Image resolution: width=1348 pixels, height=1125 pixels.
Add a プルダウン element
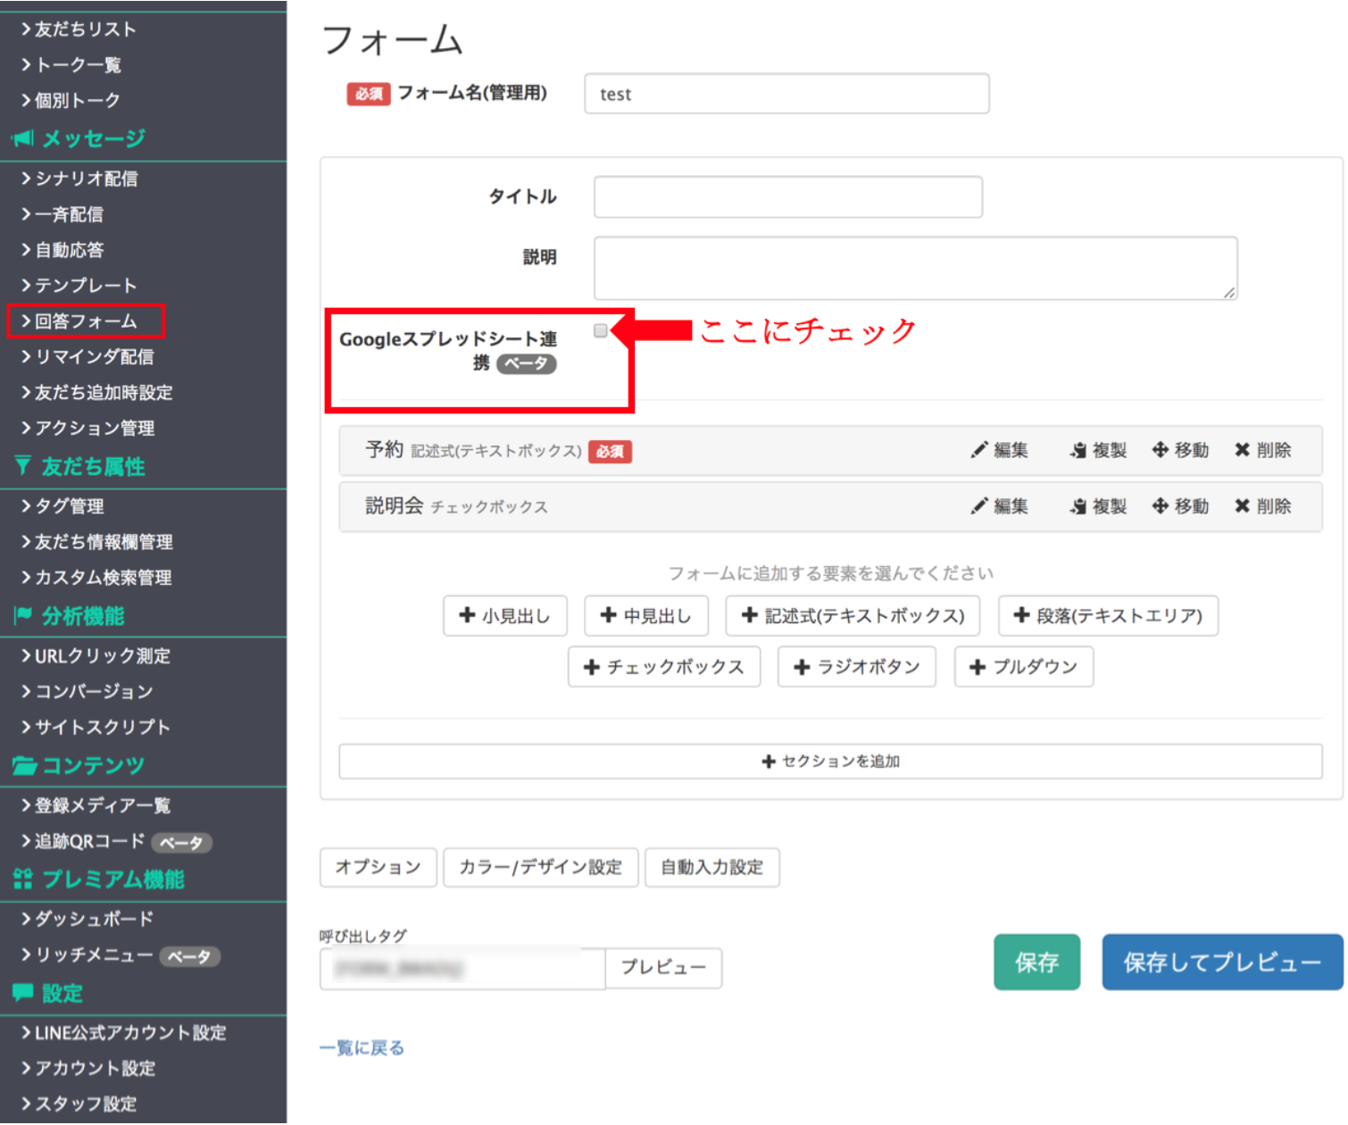(1024, 667)
